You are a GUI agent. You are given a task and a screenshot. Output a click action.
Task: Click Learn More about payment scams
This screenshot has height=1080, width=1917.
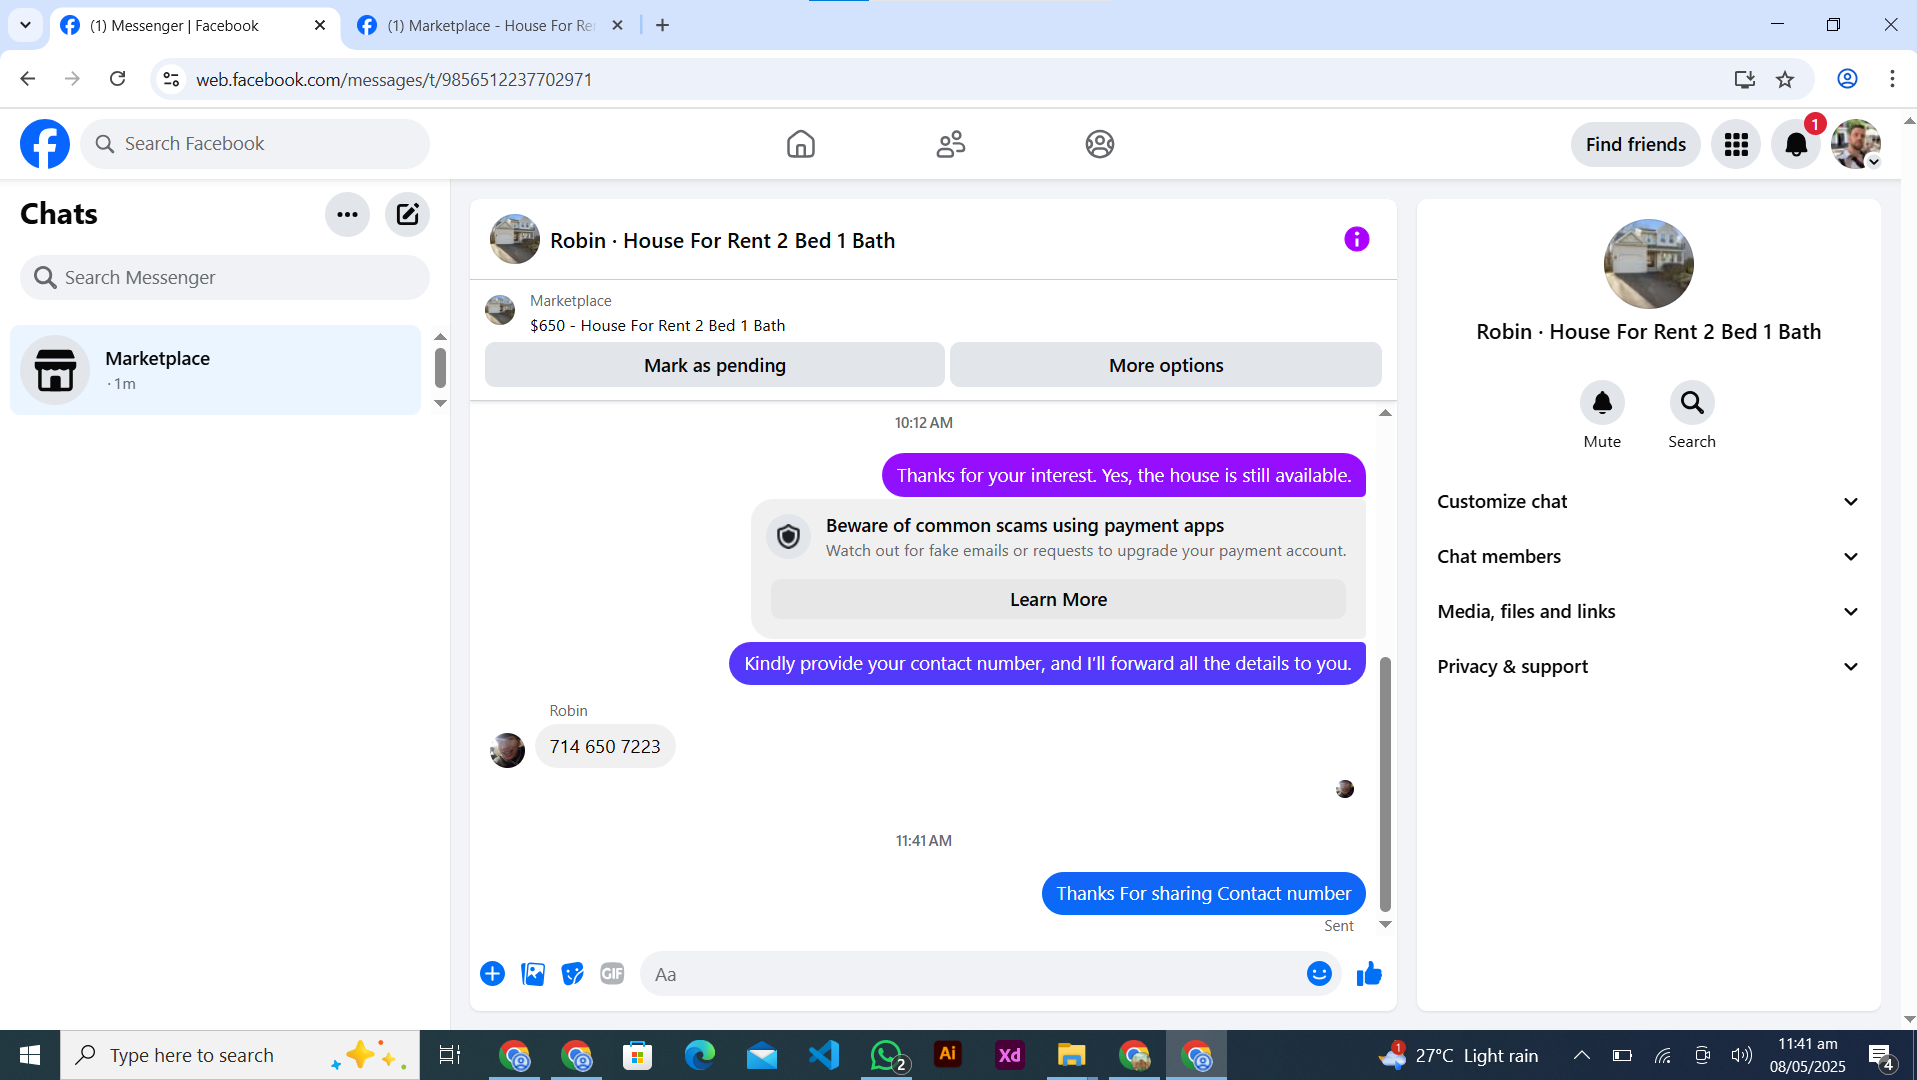click(x=1058, y=600)
